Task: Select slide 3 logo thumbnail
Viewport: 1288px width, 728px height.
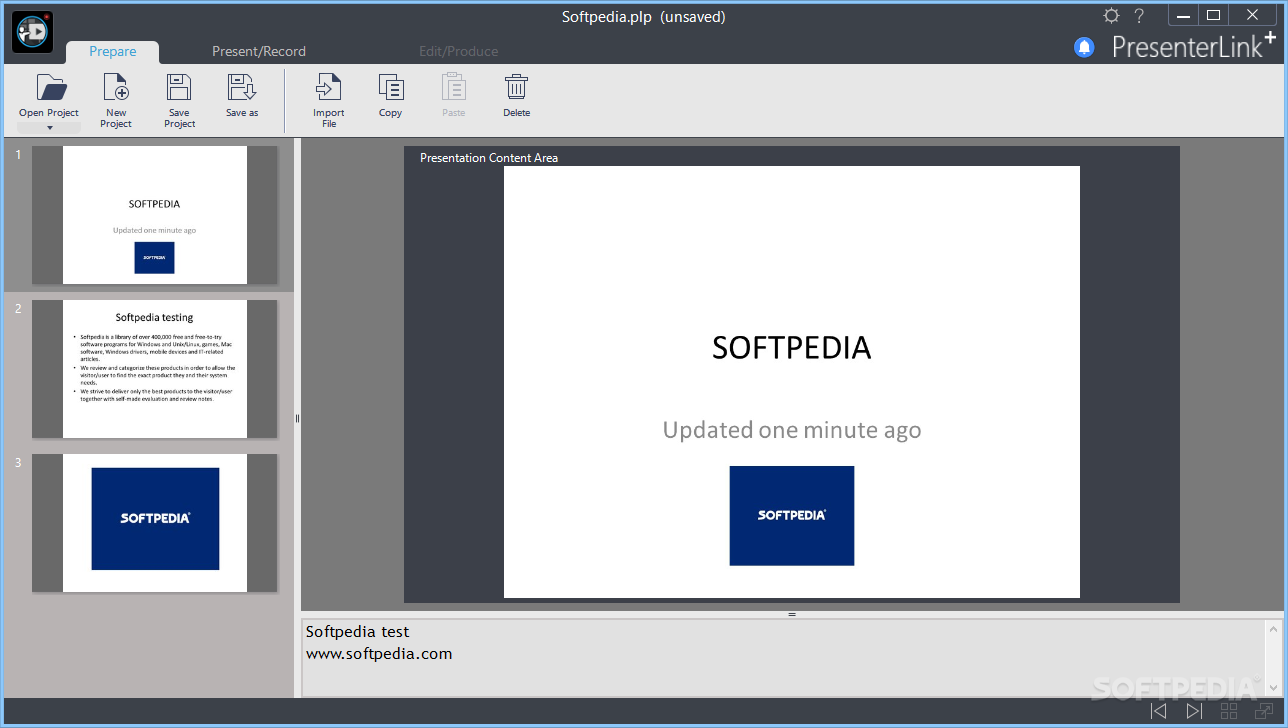Action: click(x=155, y=523)
